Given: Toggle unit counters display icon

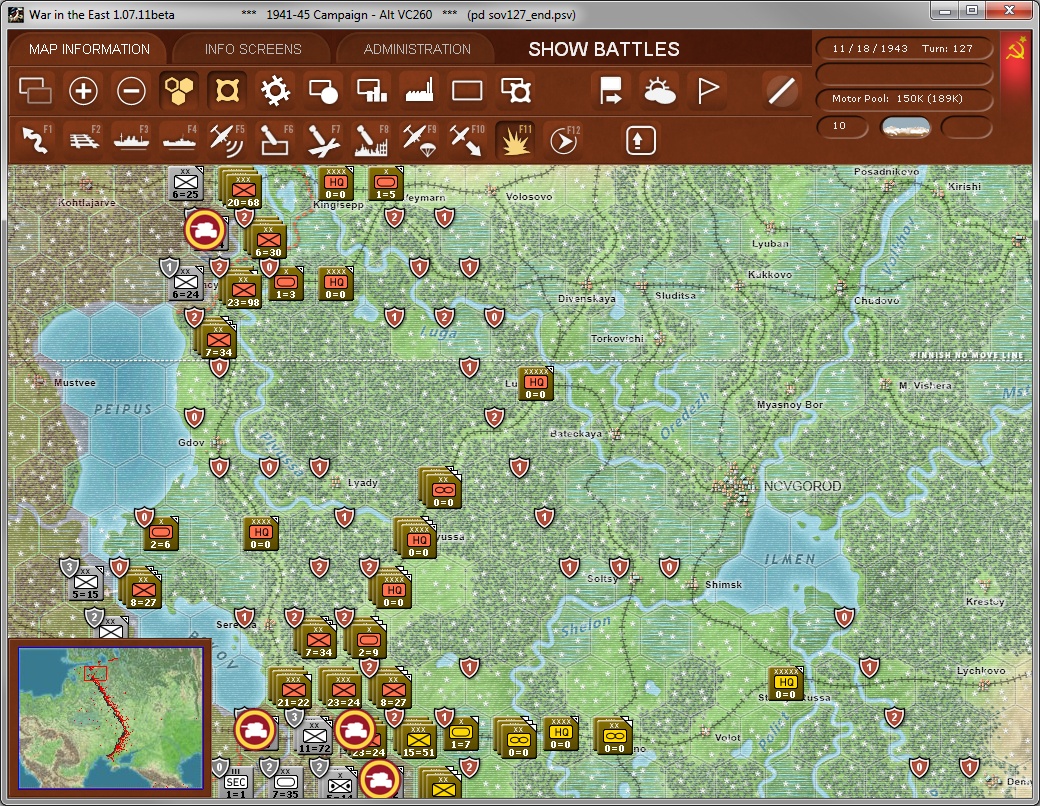Looking at the screenshot, I should pos(35,91).
